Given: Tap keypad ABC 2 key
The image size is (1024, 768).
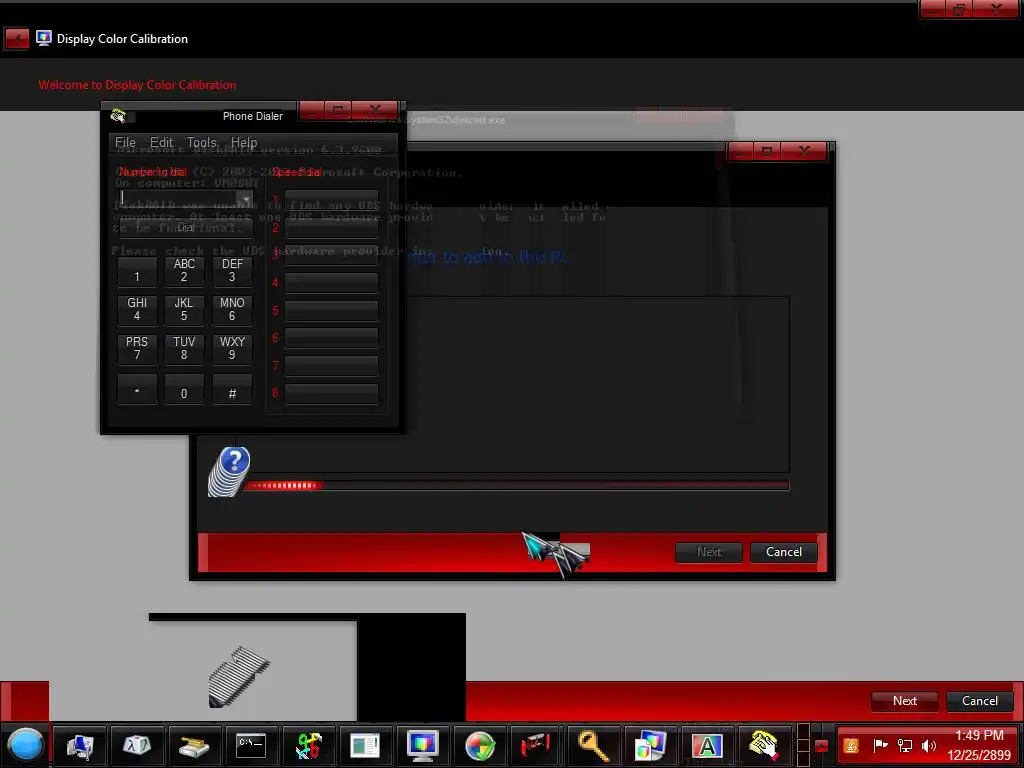Looking at the screenshot, I should coord(184,271).
